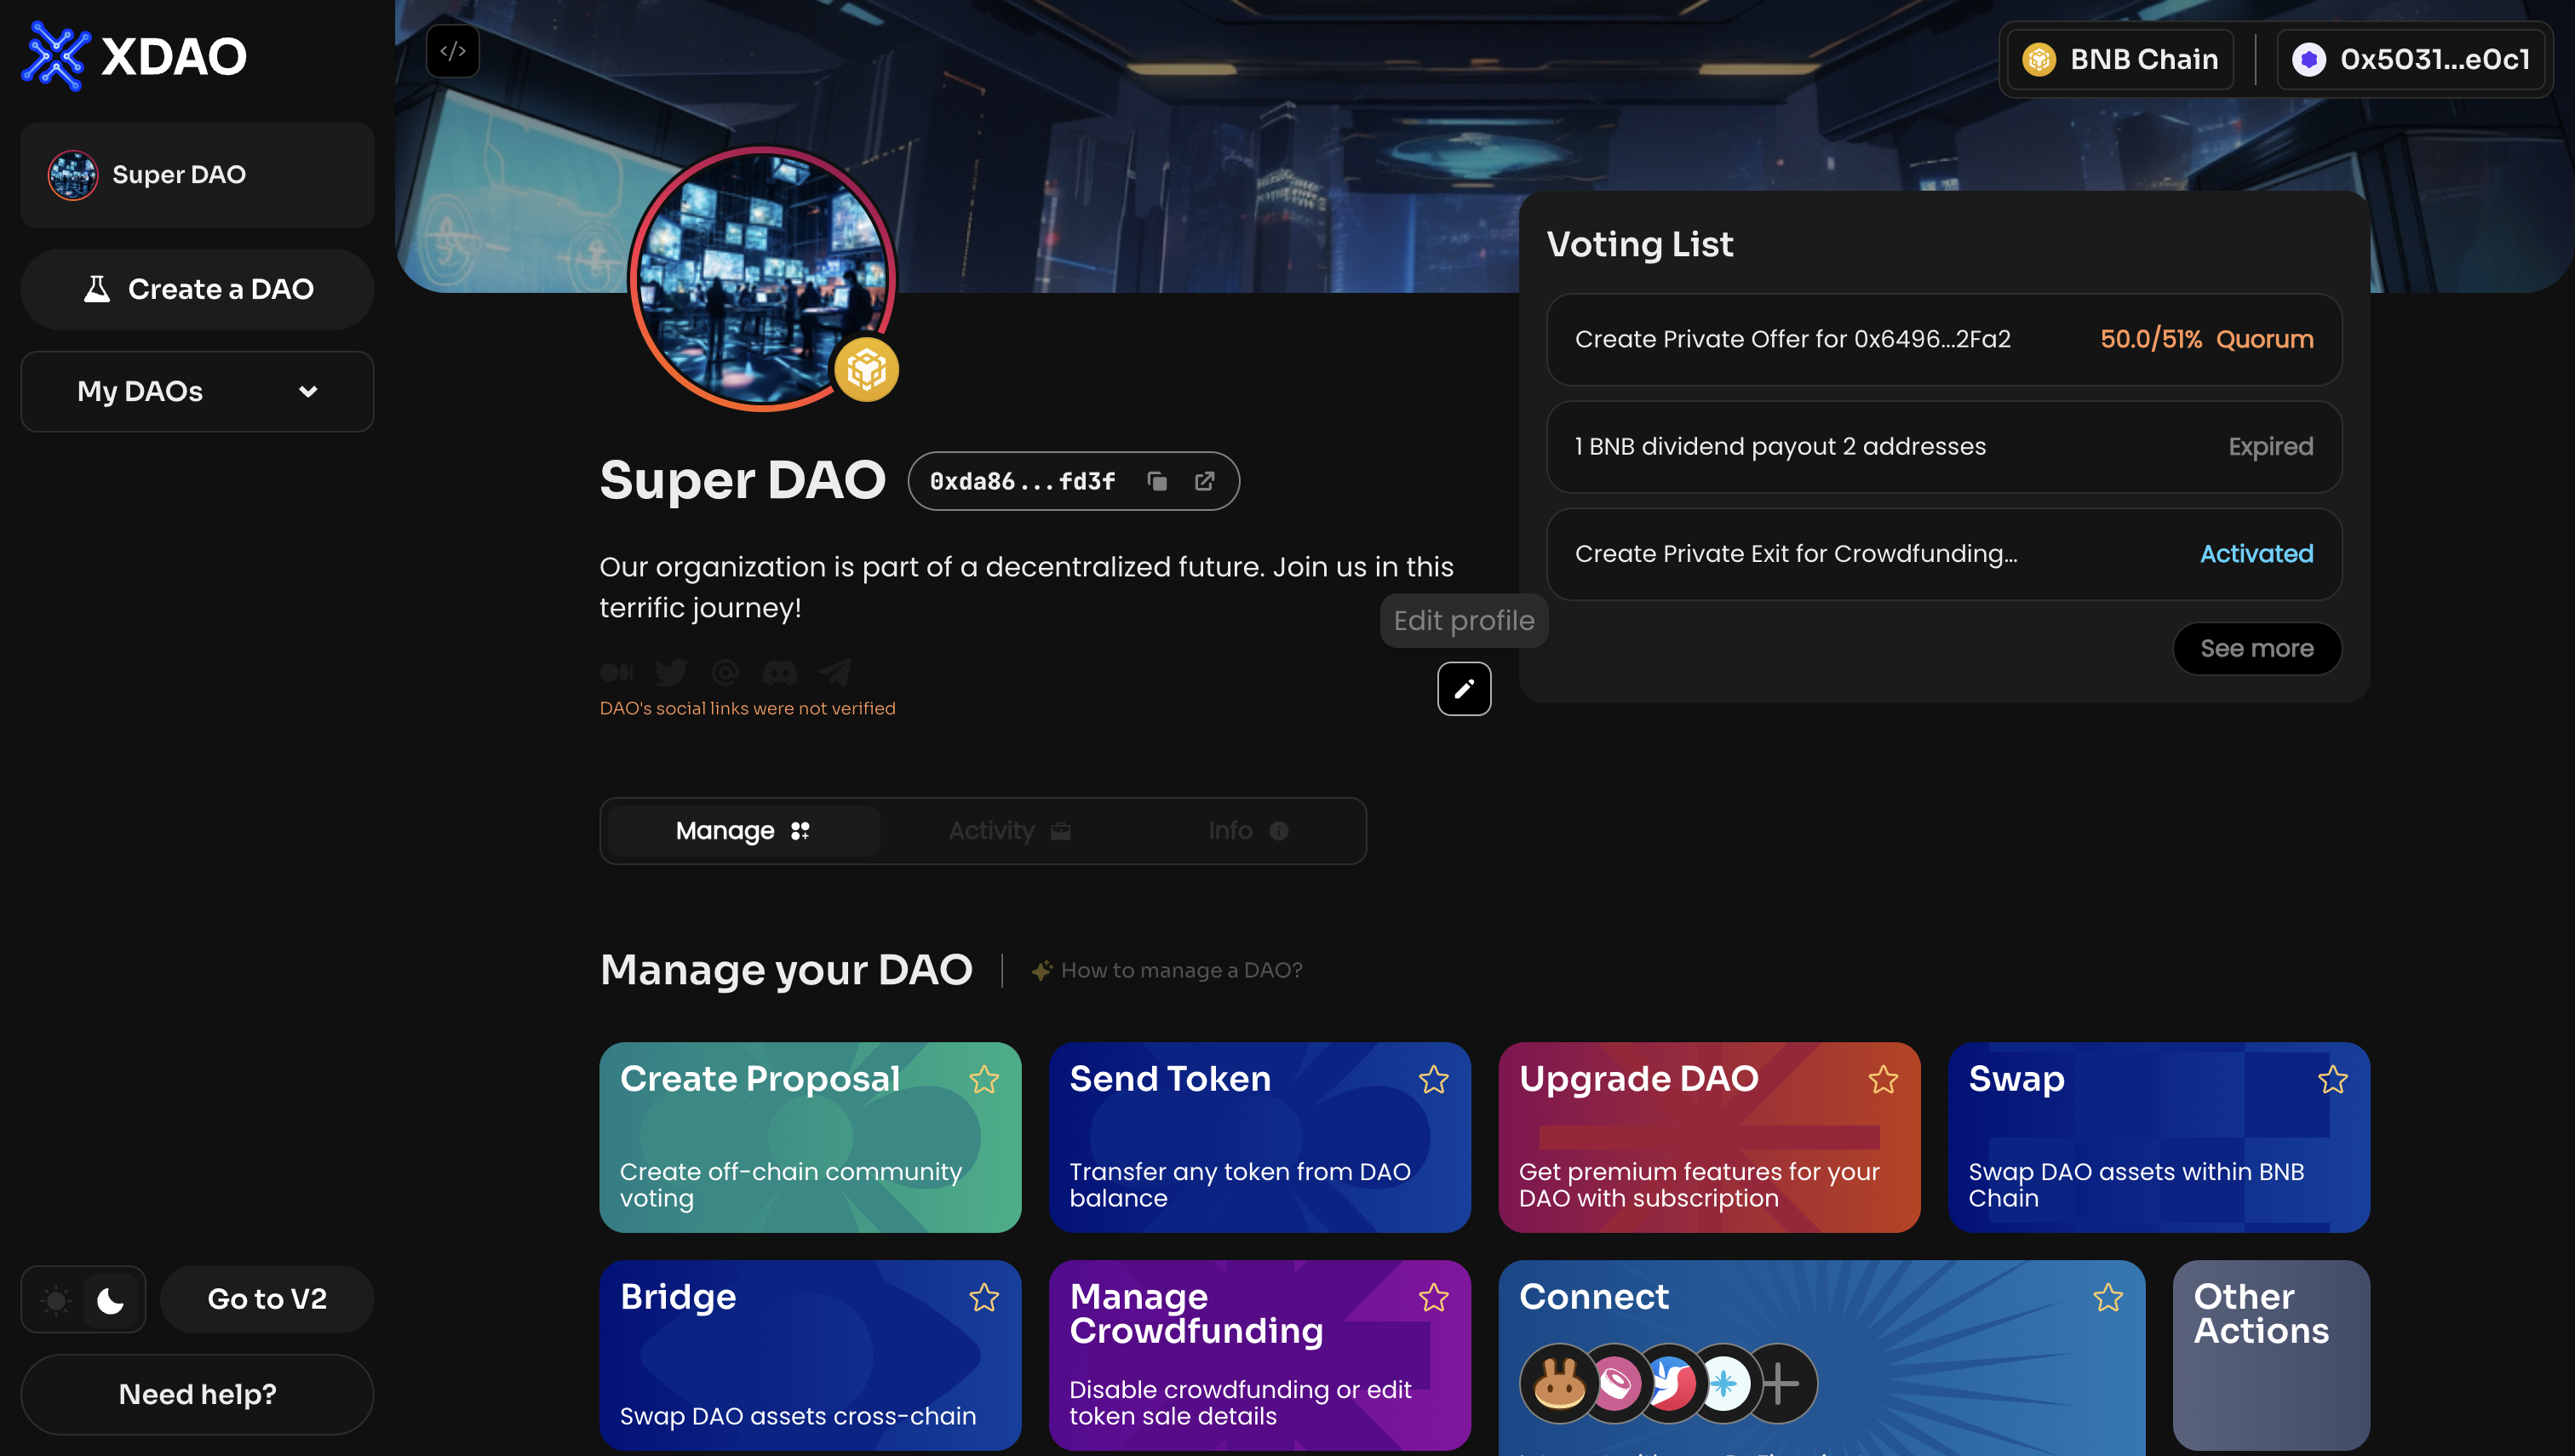Click the embed code icon button

tap(452, 51)
